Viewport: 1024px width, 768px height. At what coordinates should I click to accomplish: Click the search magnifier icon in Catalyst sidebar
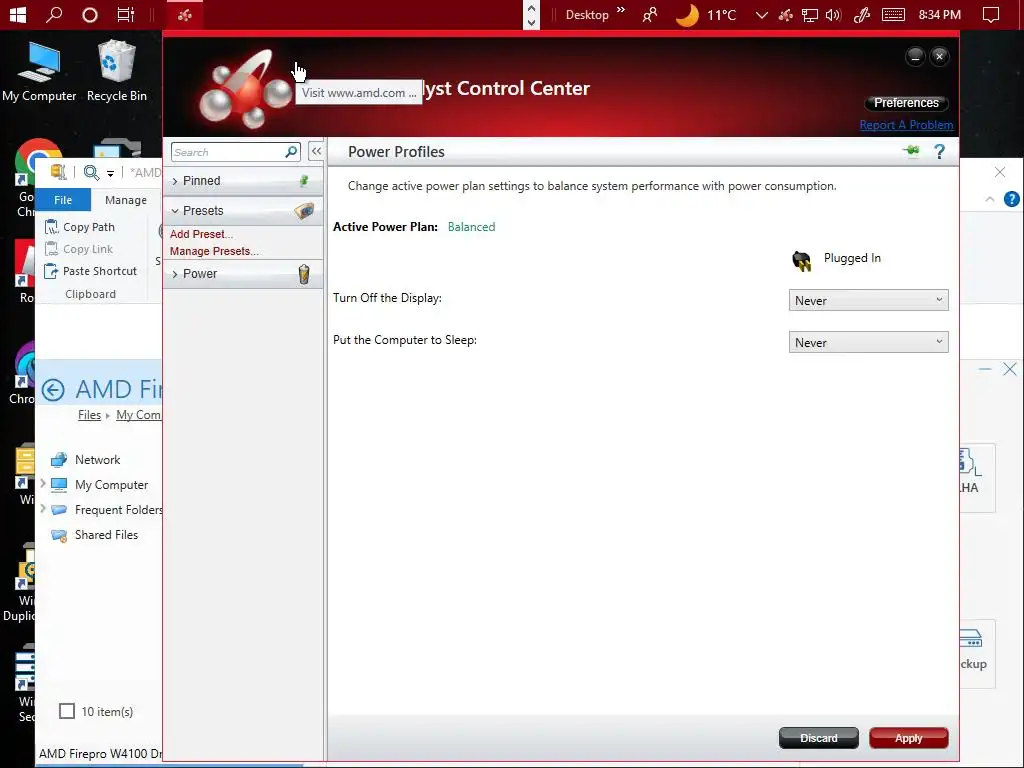tap(291, 152)
